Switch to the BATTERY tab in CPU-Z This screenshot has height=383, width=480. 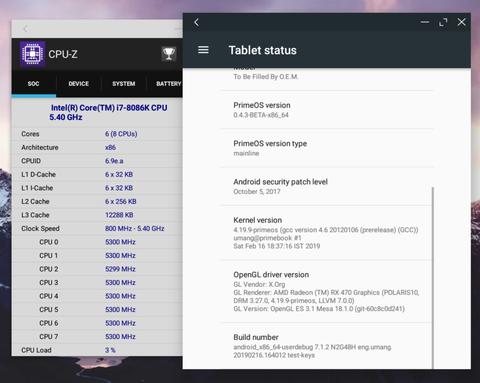click(x=165, y=84)
